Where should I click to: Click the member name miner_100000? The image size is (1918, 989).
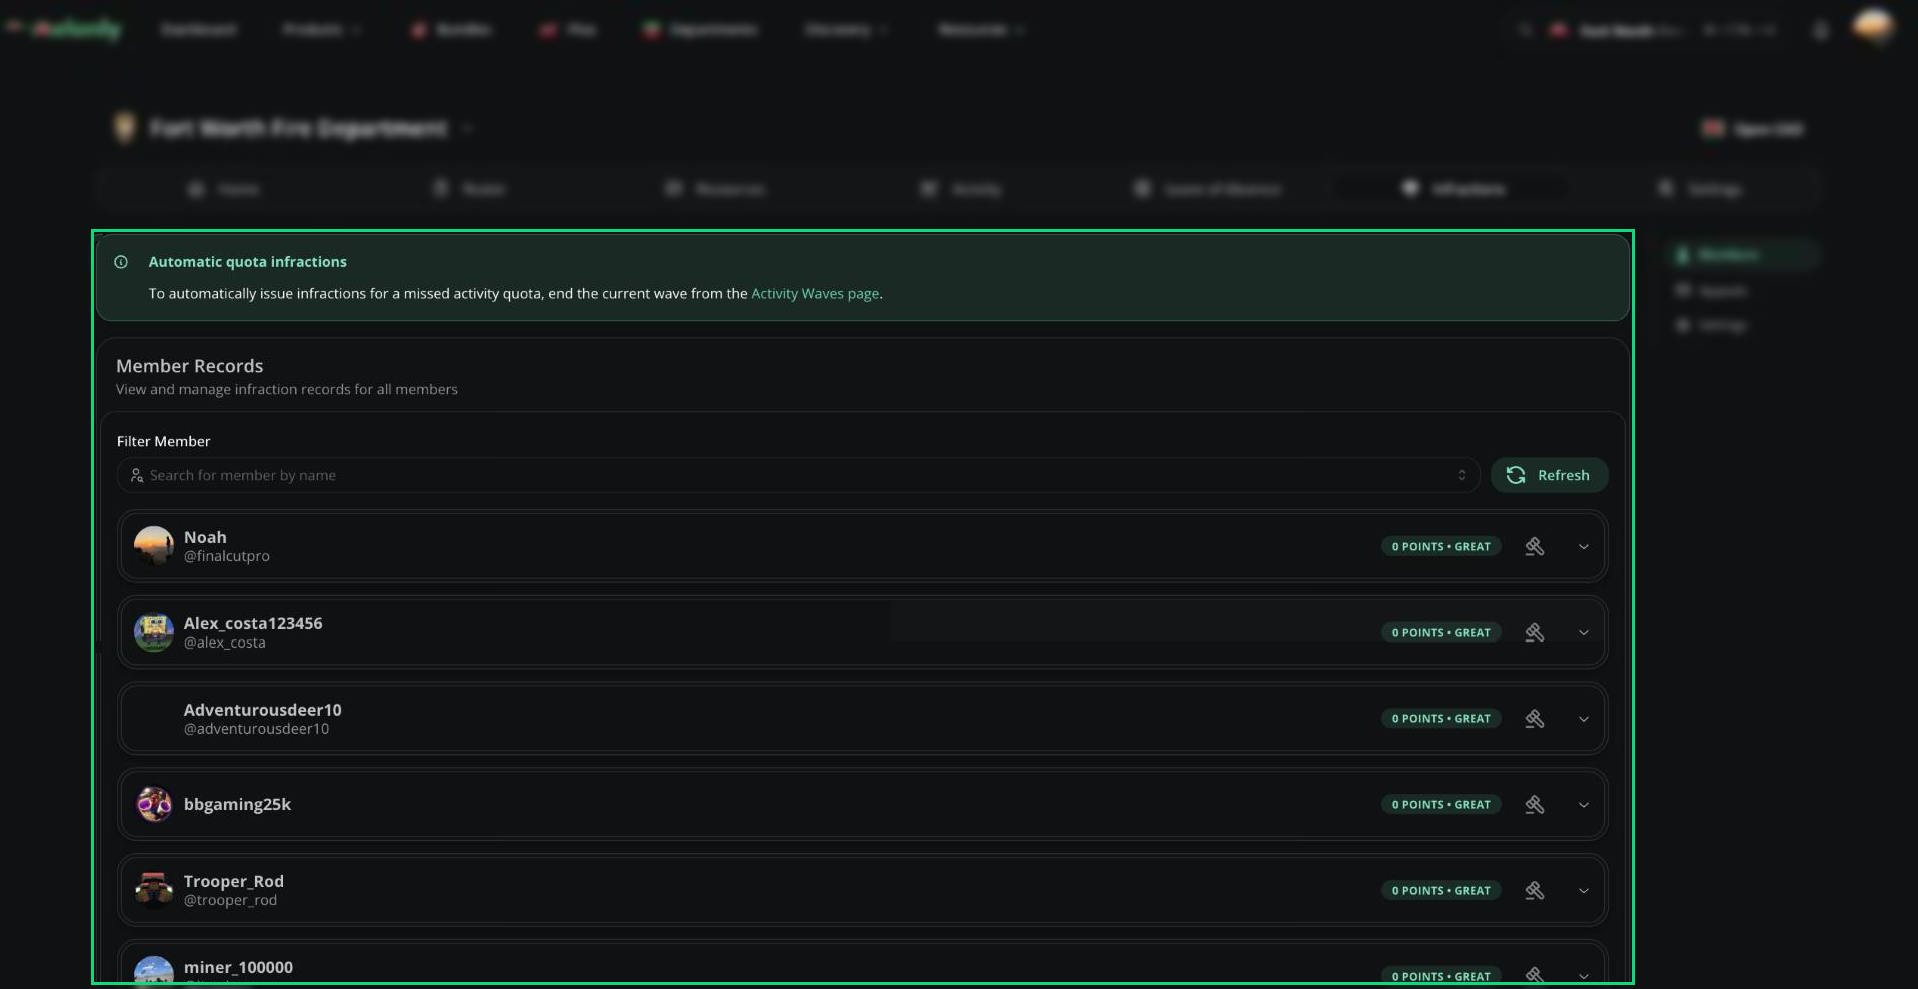tap(239, 967)
